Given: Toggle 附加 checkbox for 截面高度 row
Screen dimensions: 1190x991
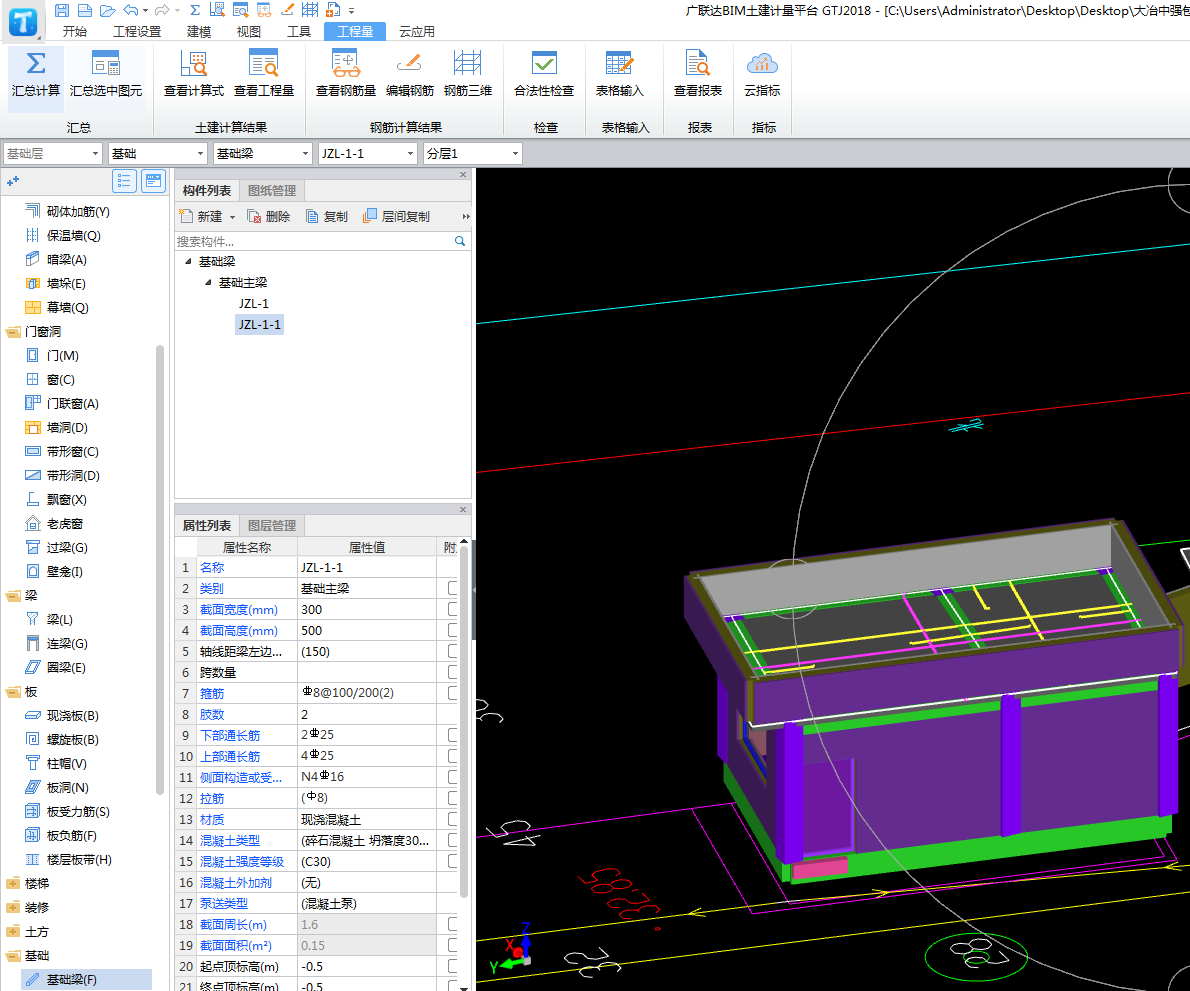Looking at the screenshot, I should 453,630.
